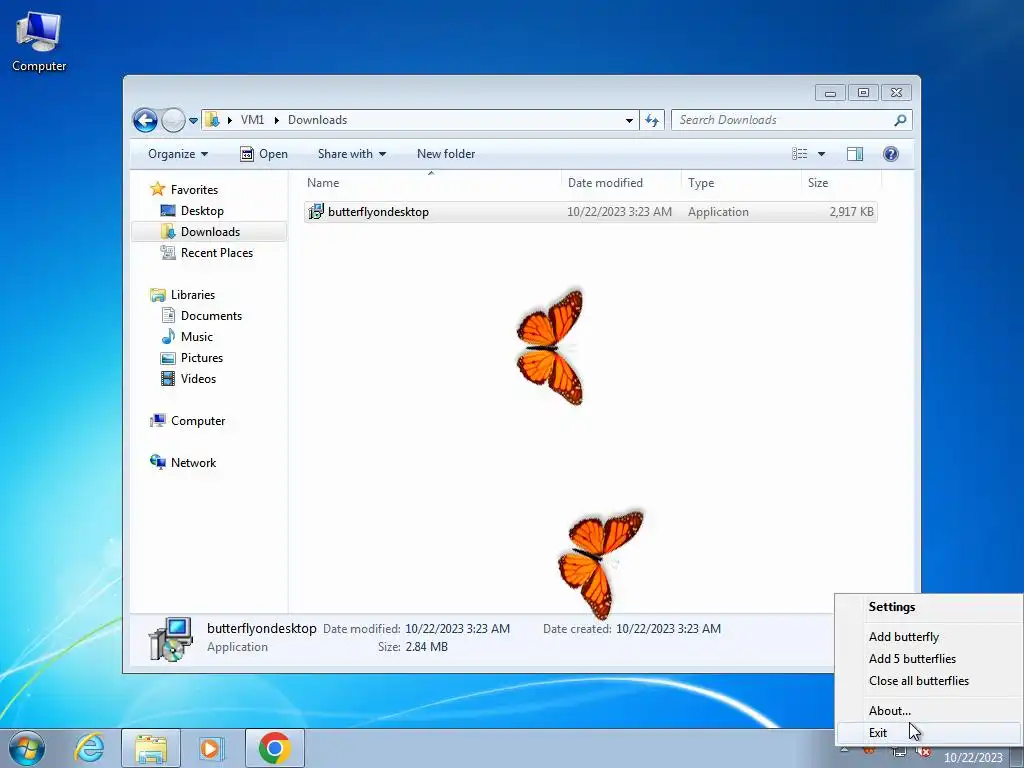This screenshot has height=768, width=1024.
Task: Select Favorites in the navigation pane
Action: 194,190
